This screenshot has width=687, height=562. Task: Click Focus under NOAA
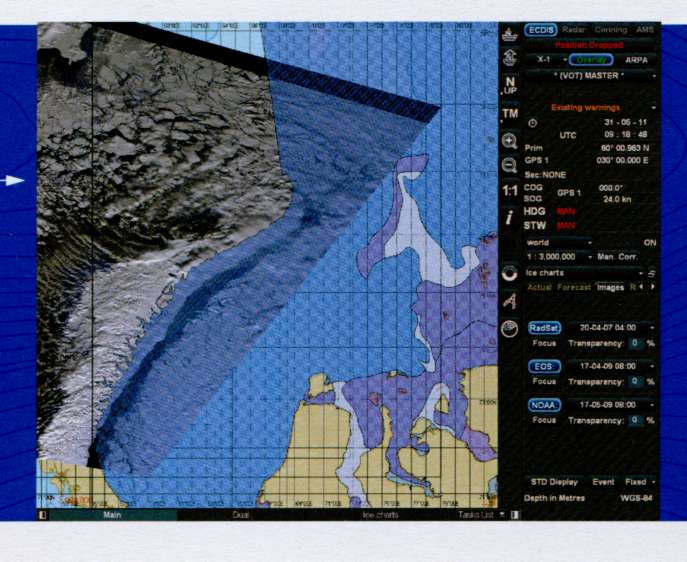point(544,420)
